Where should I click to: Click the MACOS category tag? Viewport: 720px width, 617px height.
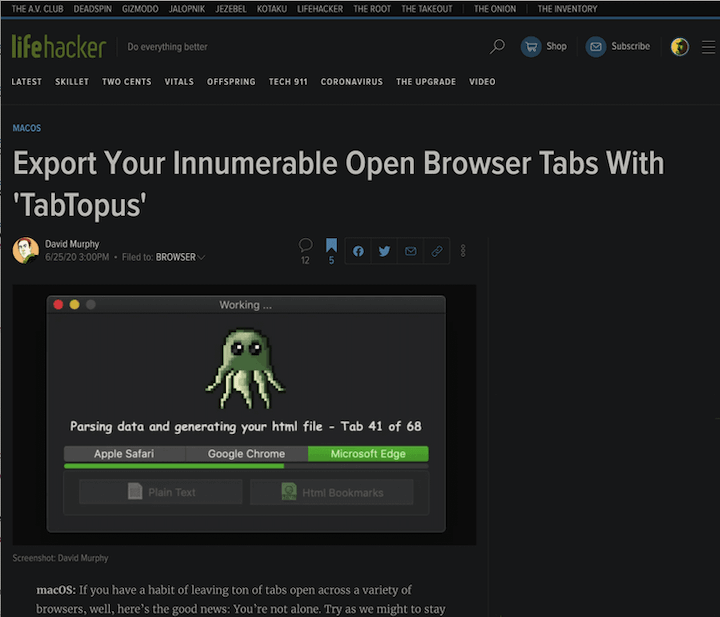(x=27, y=128)
